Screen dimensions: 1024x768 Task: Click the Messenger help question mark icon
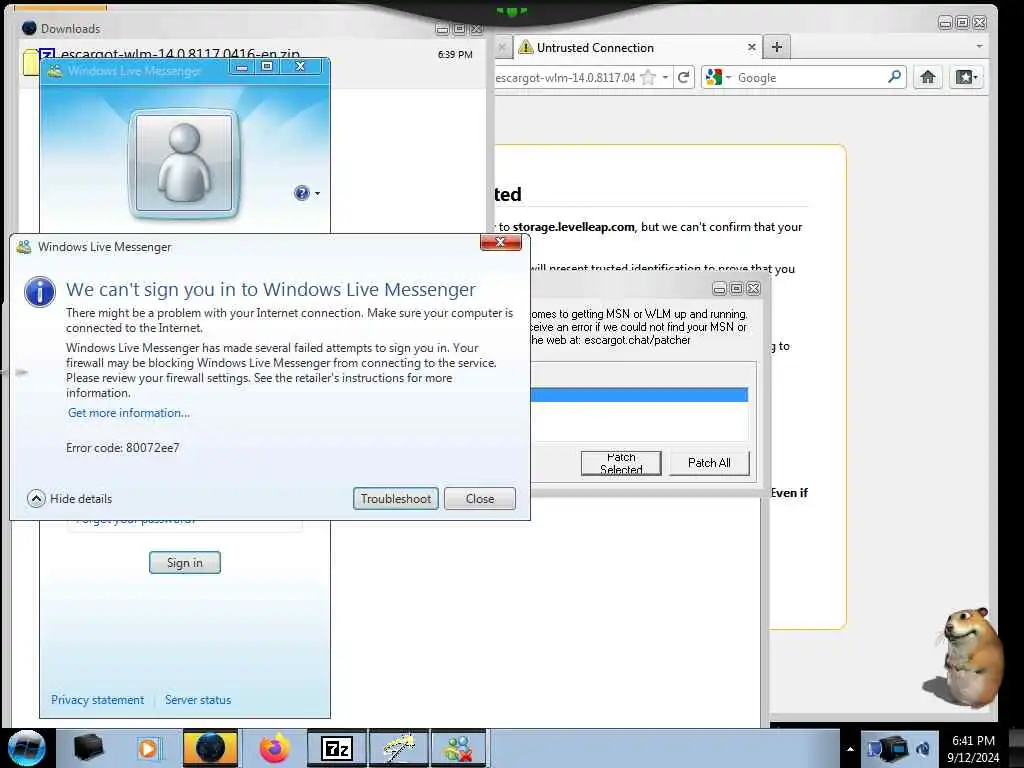point(302,193)
